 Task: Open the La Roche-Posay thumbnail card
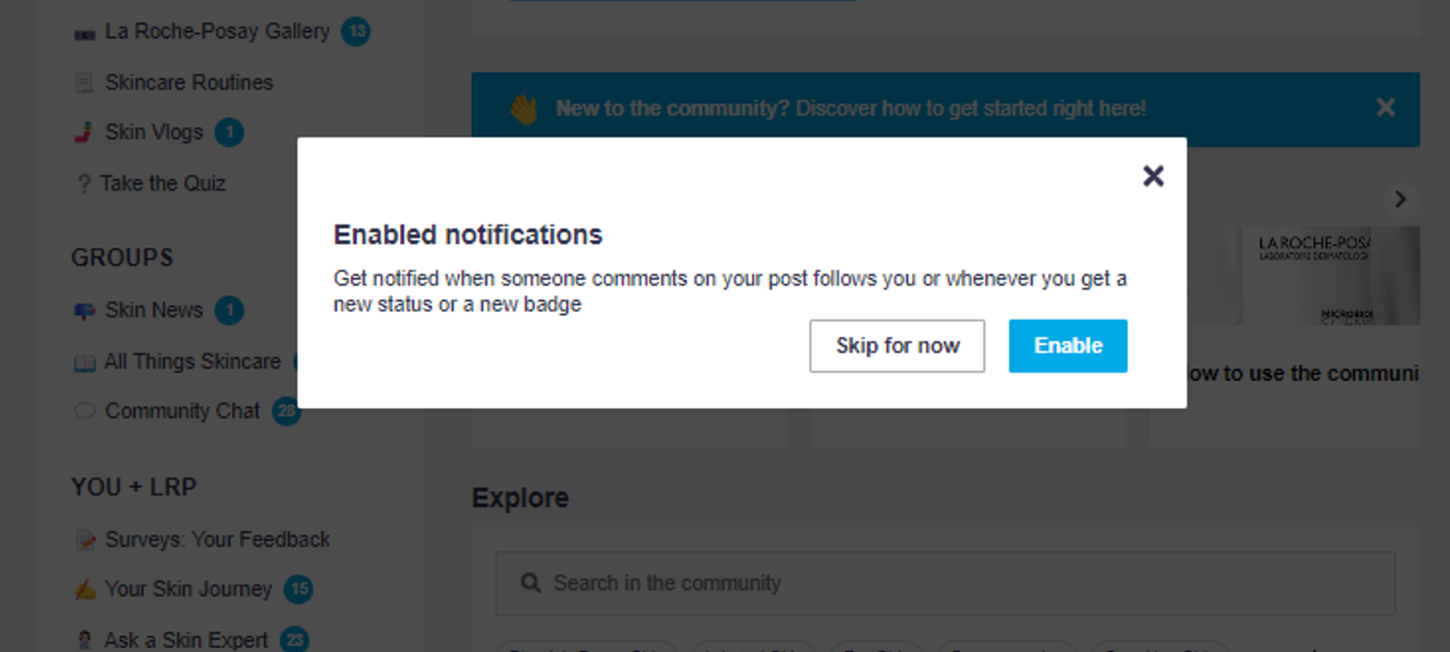point(1310,275)
